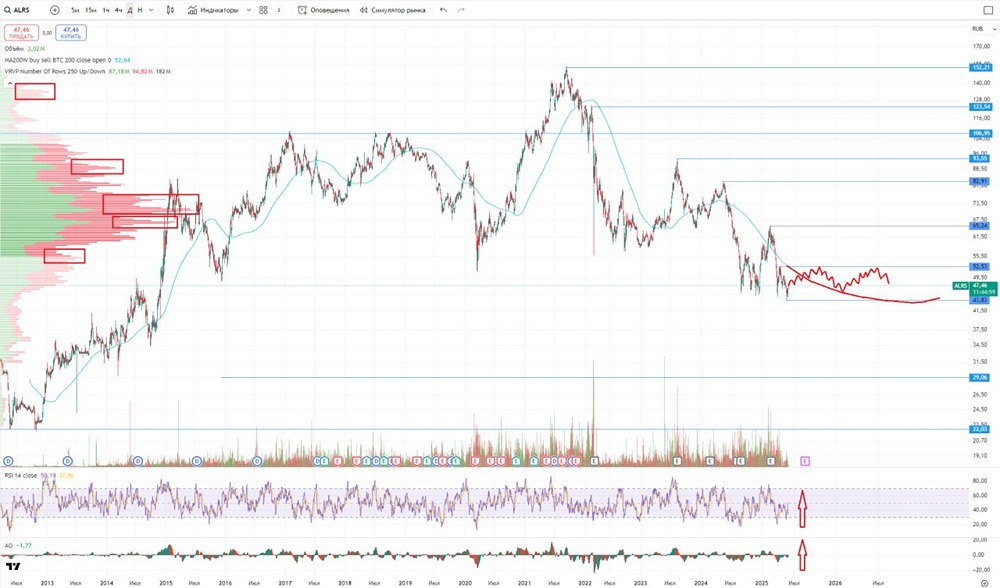Screen dimensions: 1000x588
Task: Select the MA200W buy sell BTC legend
Action: point(67,60)
